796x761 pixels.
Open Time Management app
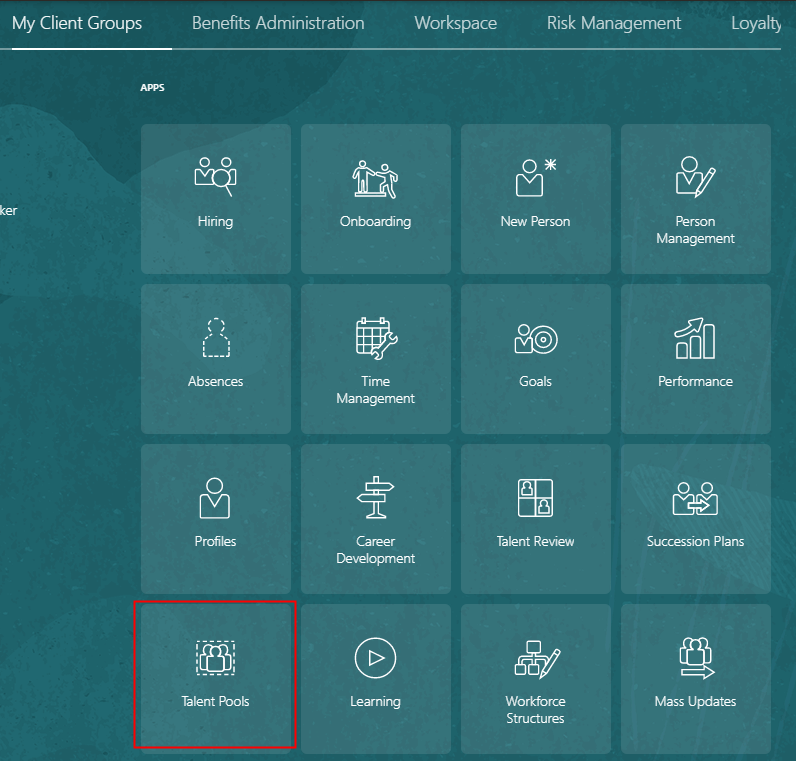[376, 359]
